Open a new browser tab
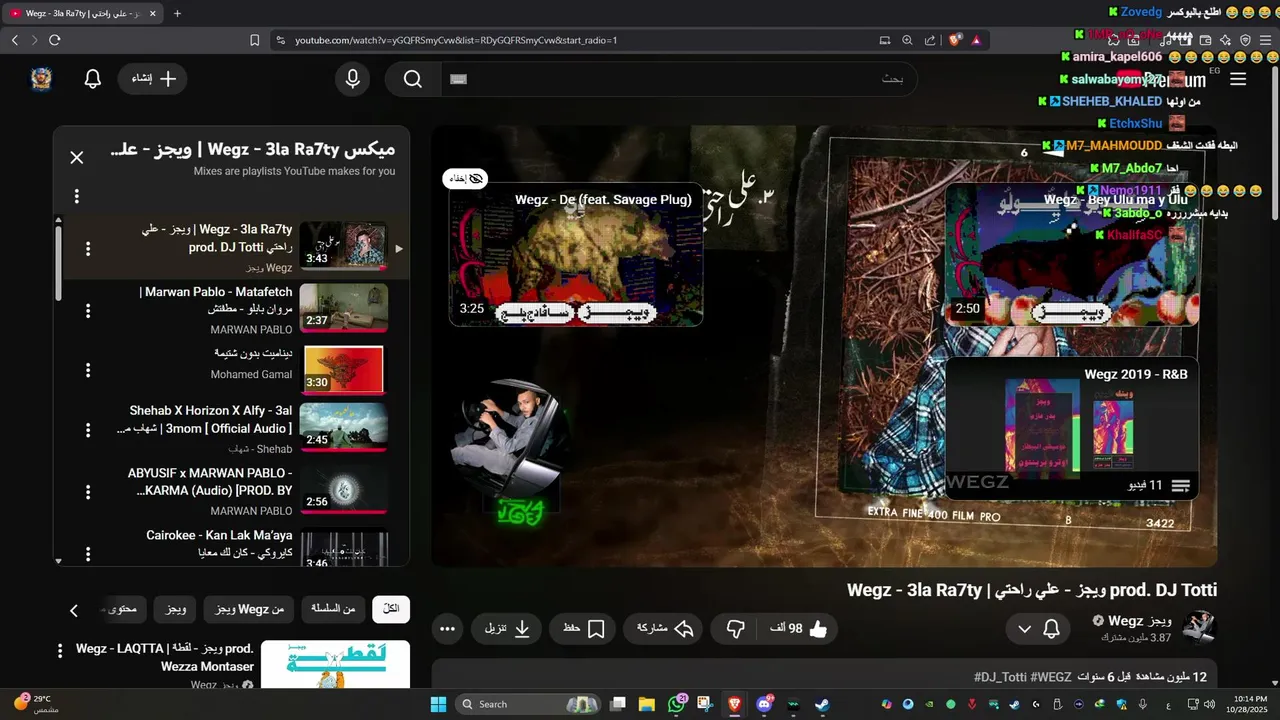This screenshot has width=1280, height=720. pyautogui.click(x=177, y=13)
